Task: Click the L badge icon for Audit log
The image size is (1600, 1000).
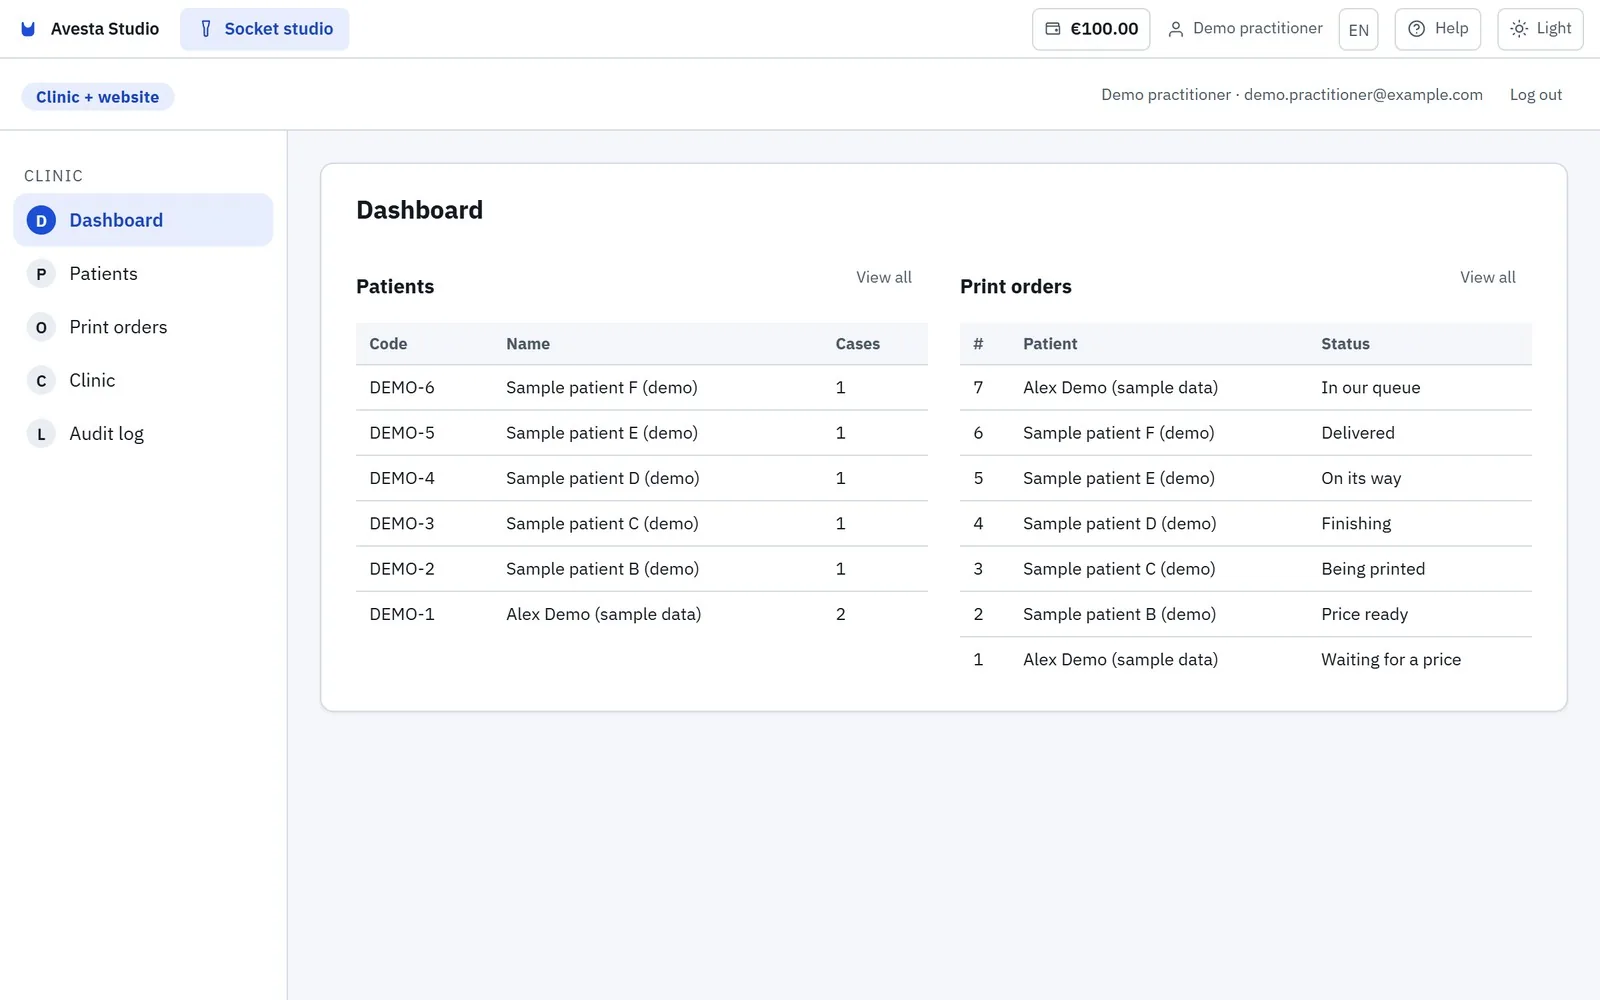Action: (41, 434)
